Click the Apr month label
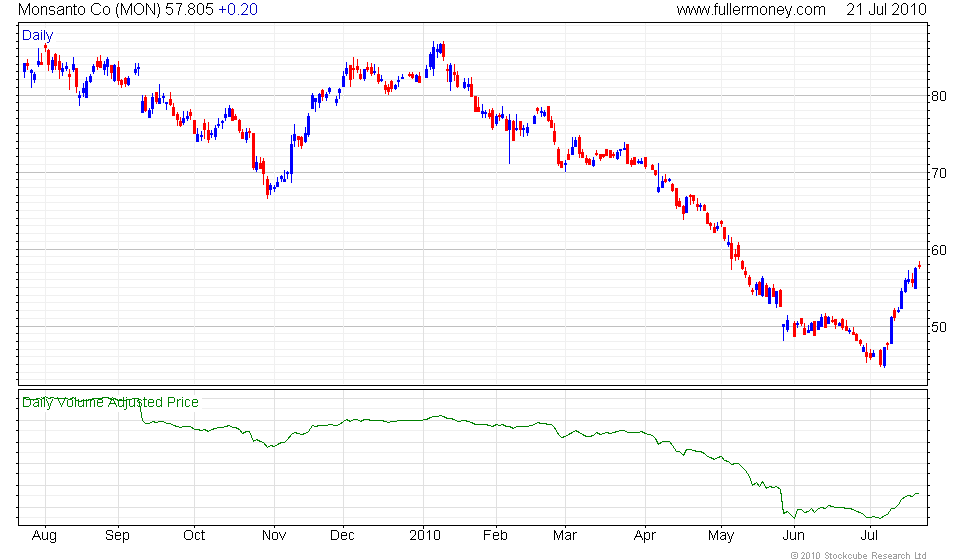Screen dimensions: 980x560 point(645,536)
